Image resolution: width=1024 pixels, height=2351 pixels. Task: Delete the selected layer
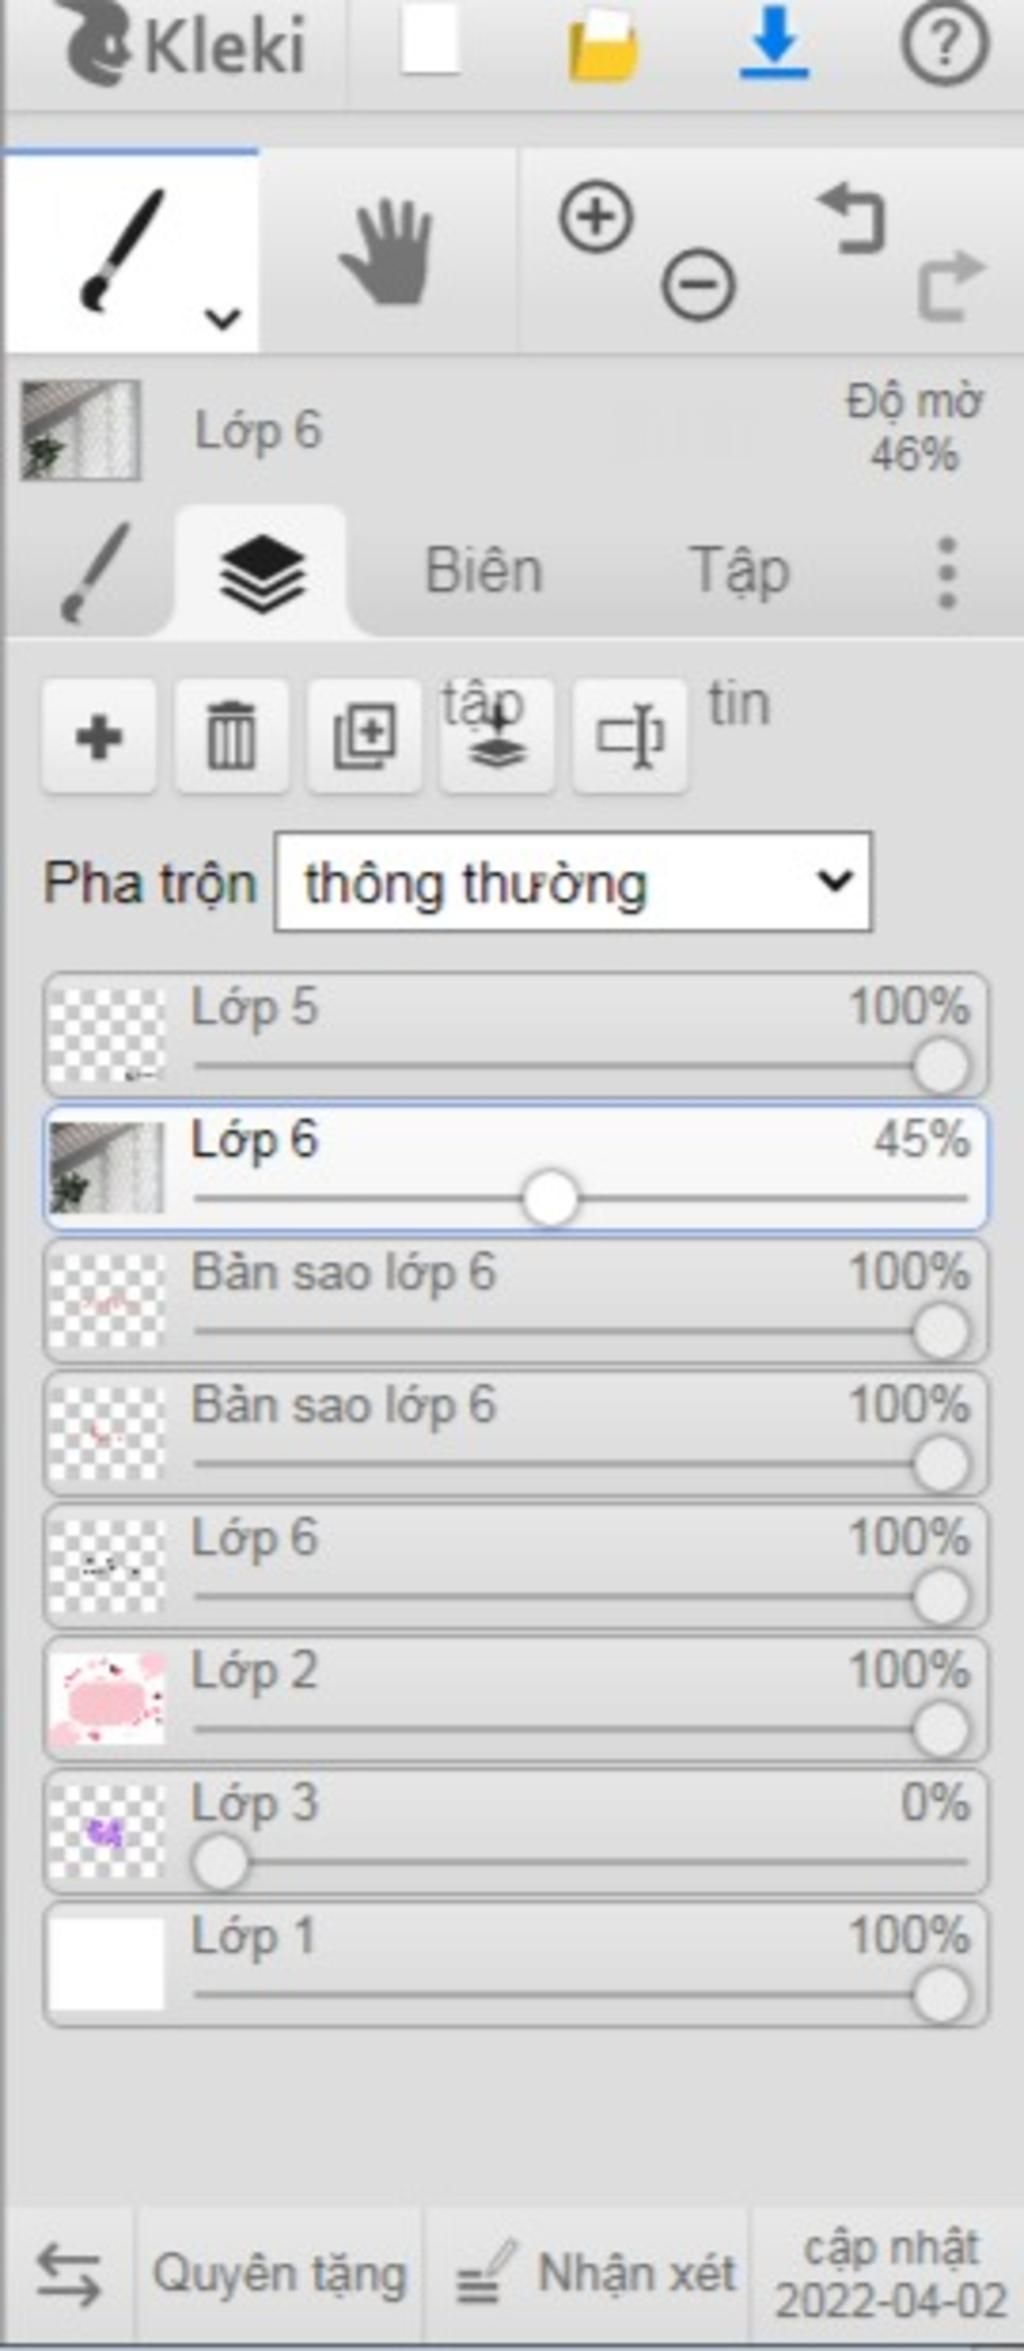231,737
